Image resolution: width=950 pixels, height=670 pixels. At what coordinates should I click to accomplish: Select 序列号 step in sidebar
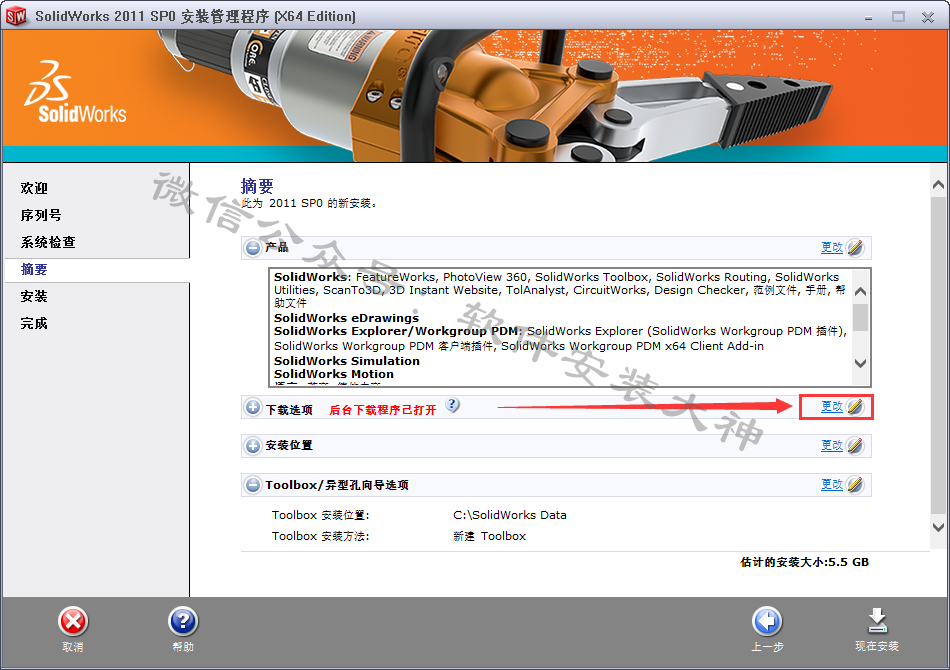click(41, 216)
